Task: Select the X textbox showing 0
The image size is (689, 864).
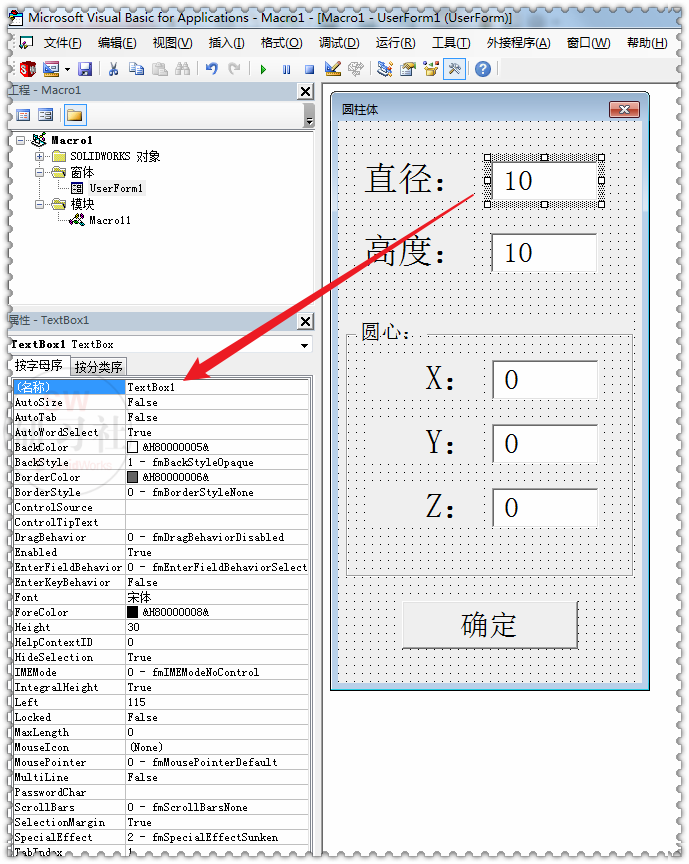Action: click(545, 380)
